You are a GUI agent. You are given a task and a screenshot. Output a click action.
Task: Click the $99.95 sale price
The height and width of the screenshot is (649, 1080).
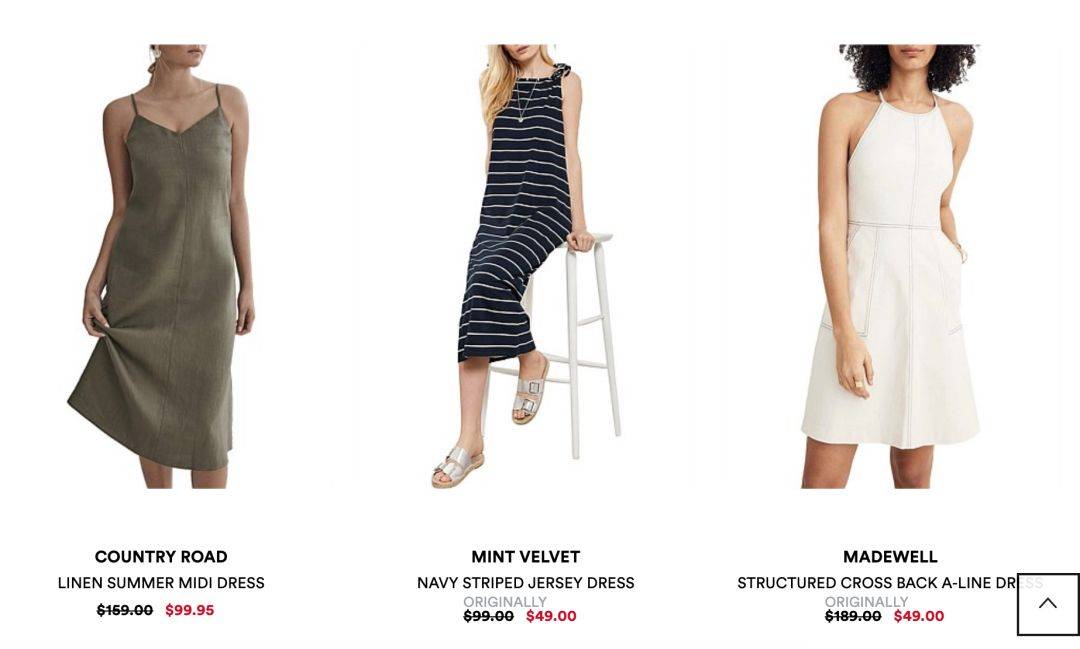coord(189,610)
